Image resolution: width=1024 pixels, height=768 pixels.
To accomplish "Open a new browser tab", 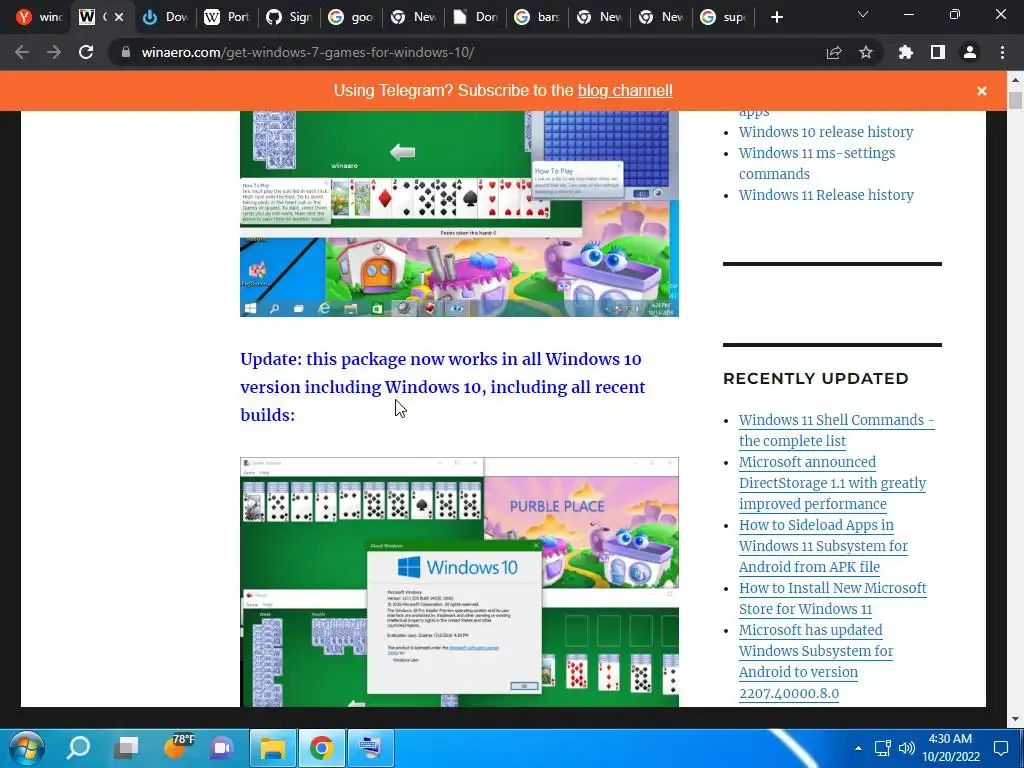I will click(x=776, y=17).
